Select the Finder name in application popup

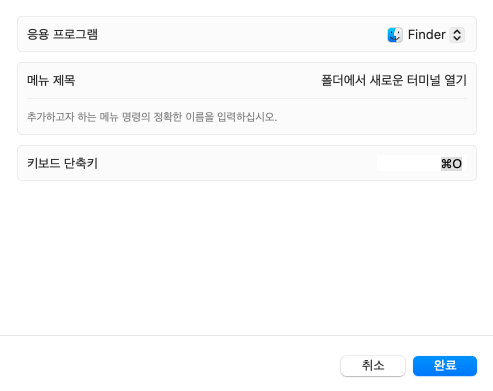point(427,35)
